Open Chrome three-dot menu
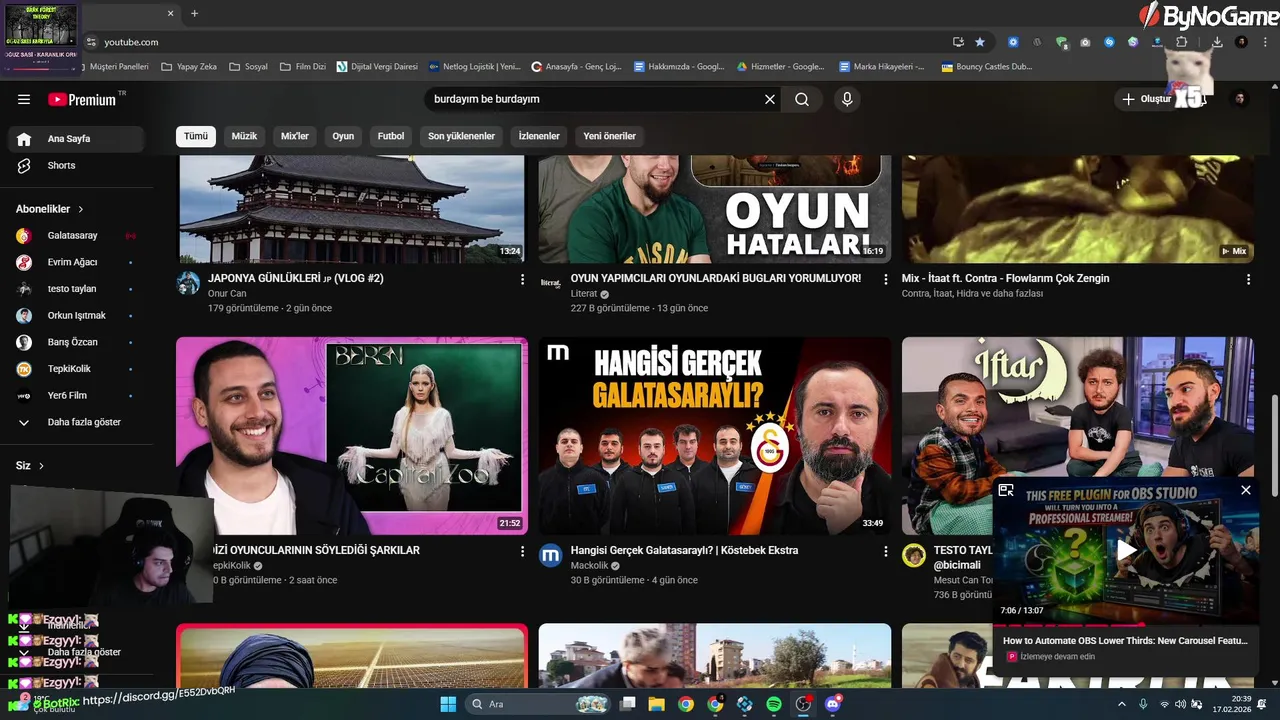Viewport: 1280px width, 720px height. [x=1264, y=42]
